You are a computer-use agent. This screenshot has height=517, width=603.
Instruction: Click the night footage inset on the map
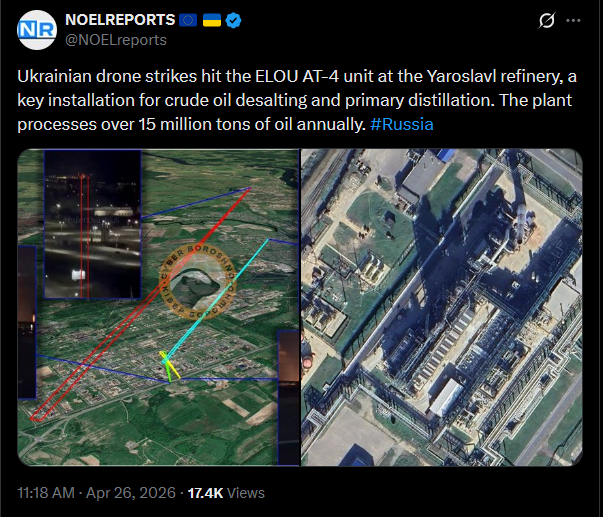[x=92, y=224]
